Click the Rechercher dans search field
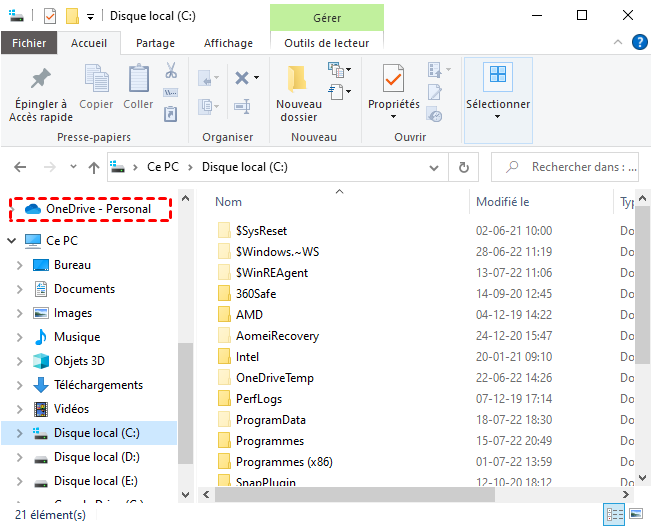Screen dimensions: 652x527 coord(565,167)
